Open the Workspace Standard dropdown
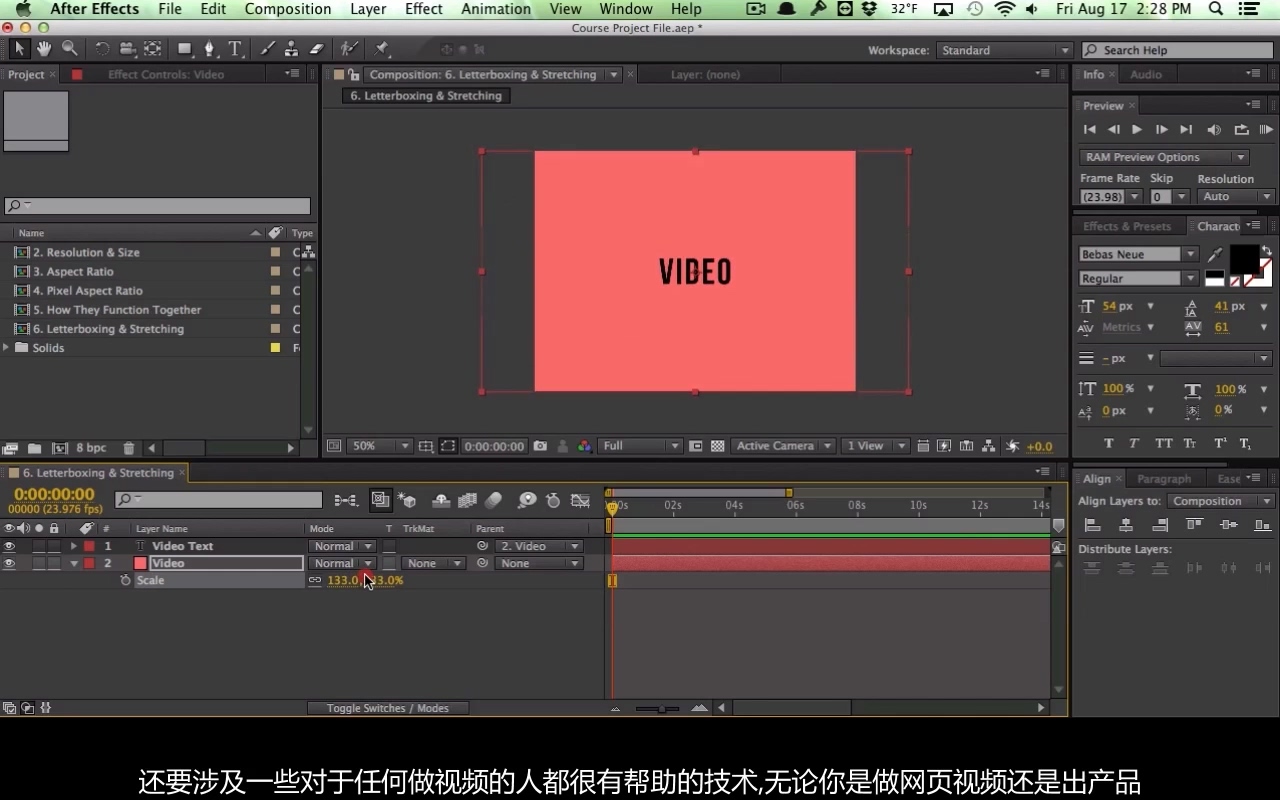The height and width of the screenshot is (800, 1280). pos(1004,50)
